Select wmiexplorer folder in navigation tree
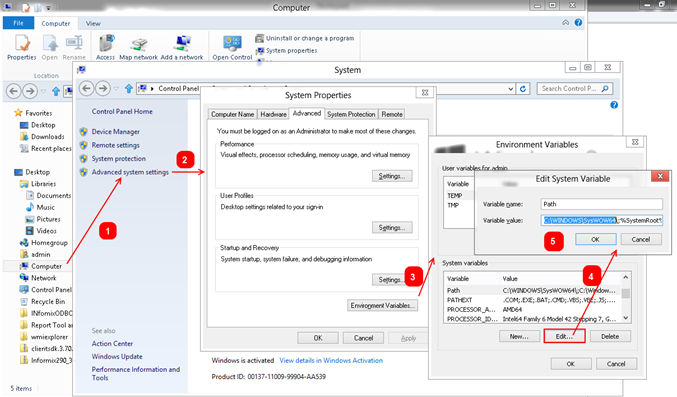 pyautogui.click(x=44, y=337)
